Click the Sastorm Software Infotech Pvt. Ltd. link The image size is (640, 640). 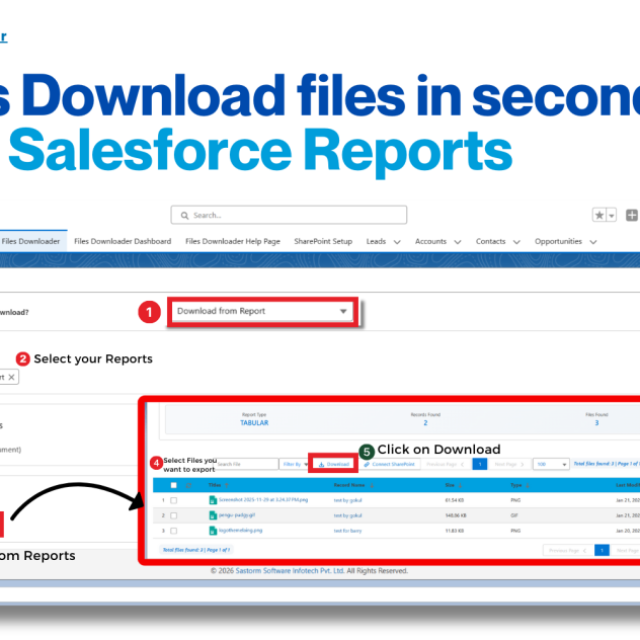290,571
